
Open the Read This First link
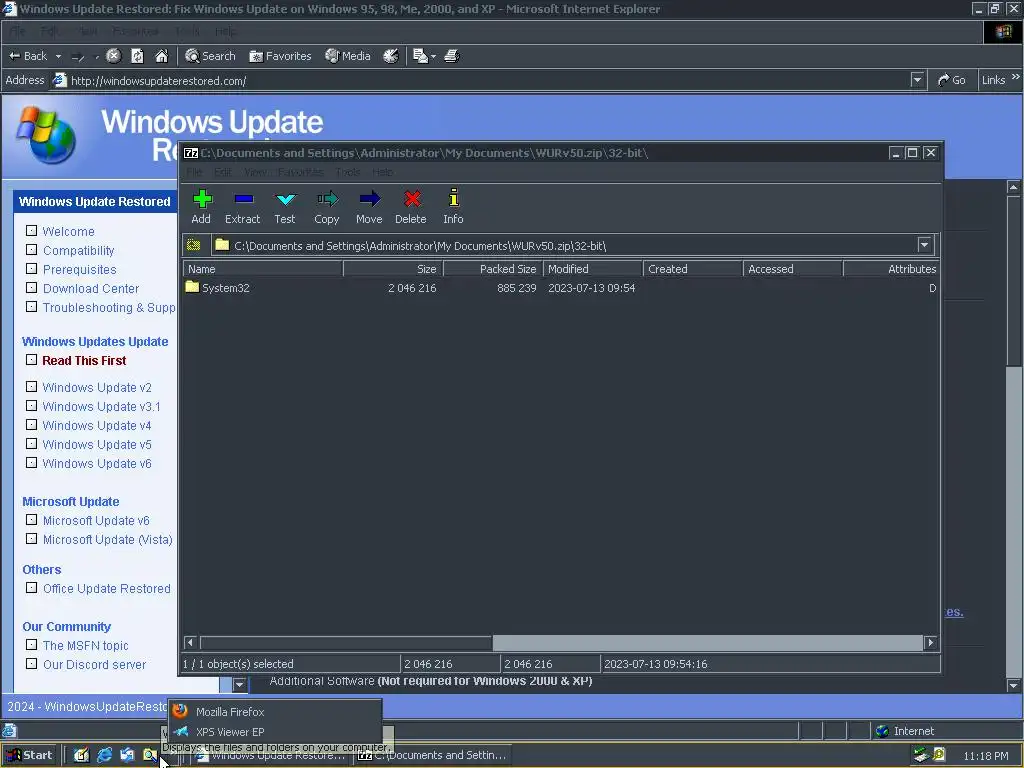(84, 360)
